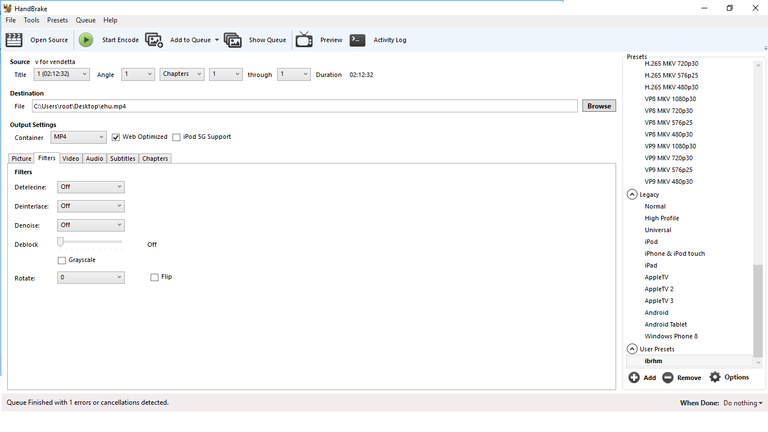The image size is (768, 432).
Task: Click the Add to Queue icon
Action: pyautogui.click(x=154, y=40)
